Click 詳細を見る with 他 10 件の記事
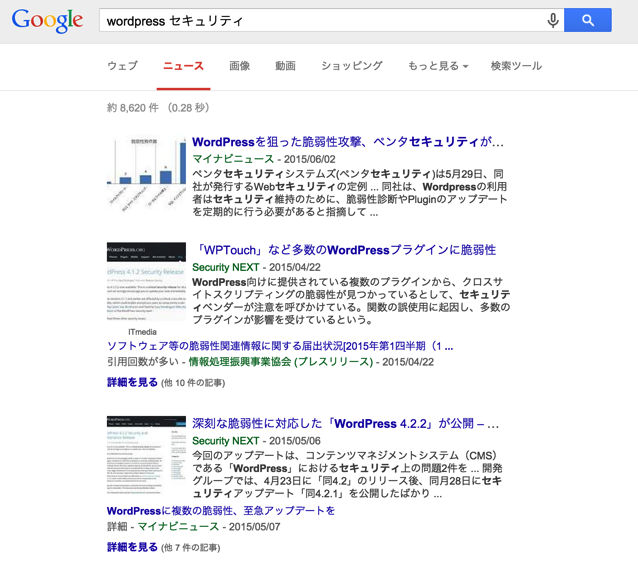The height and width of the screenshot is (563, 638). tap(132, 382)
